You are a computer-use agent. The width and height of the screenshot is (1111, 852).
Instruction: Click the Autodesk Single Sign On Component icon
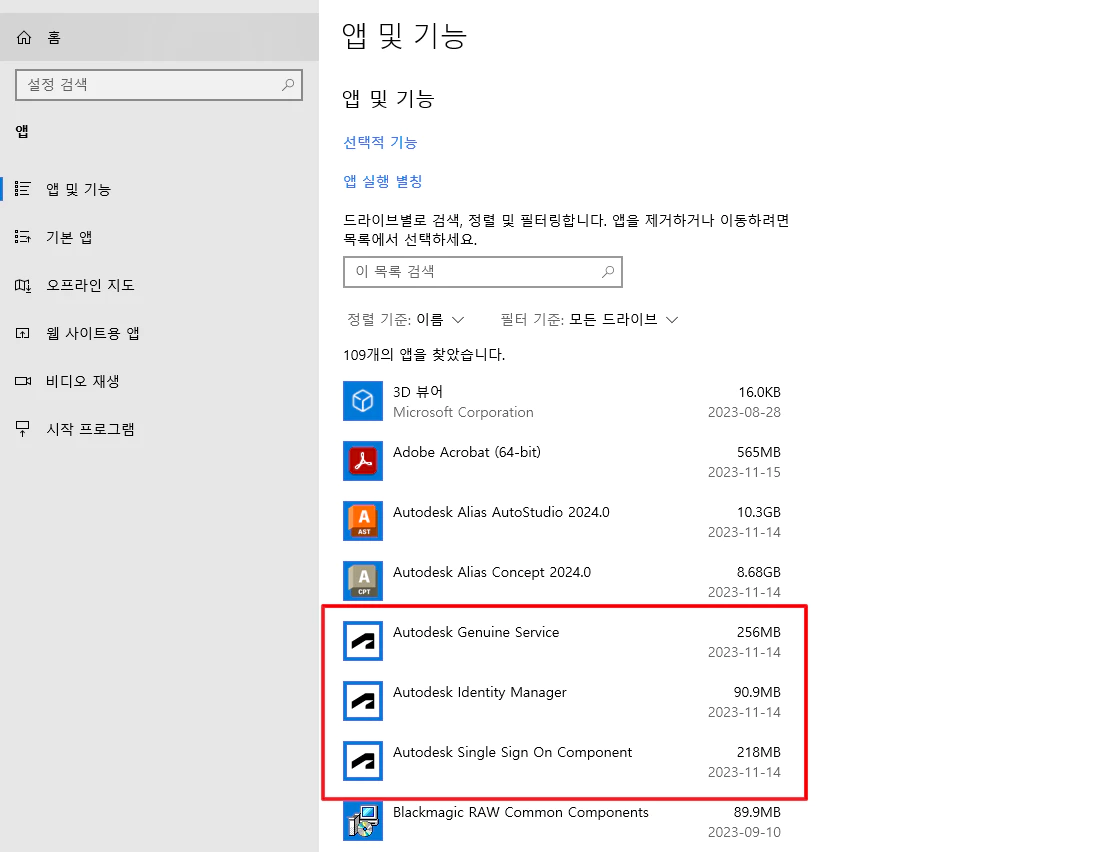pos(363,761)
